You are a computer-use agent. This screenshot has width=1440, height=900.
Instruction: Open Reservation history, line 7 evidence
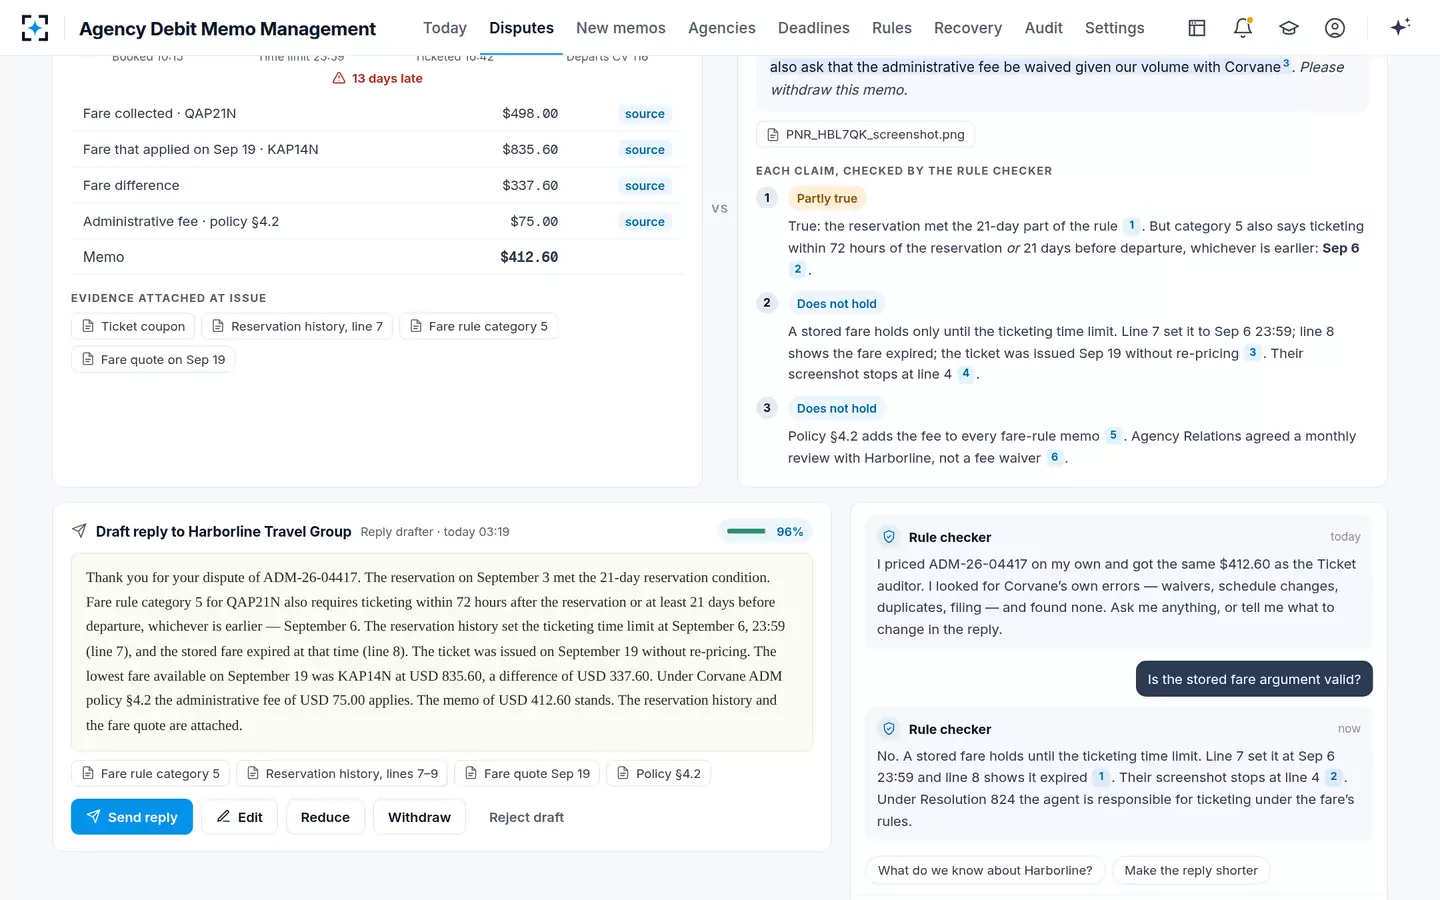(297, 326)
